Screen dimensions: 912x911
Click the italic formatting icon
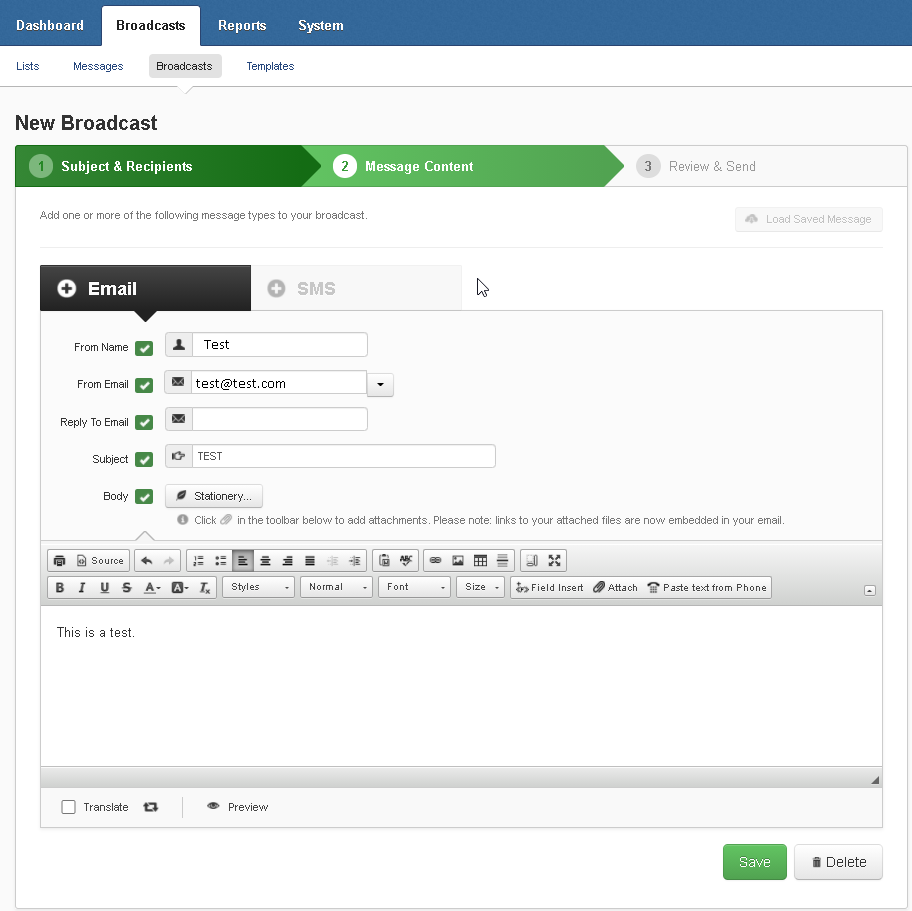click(x=82, y=588)
